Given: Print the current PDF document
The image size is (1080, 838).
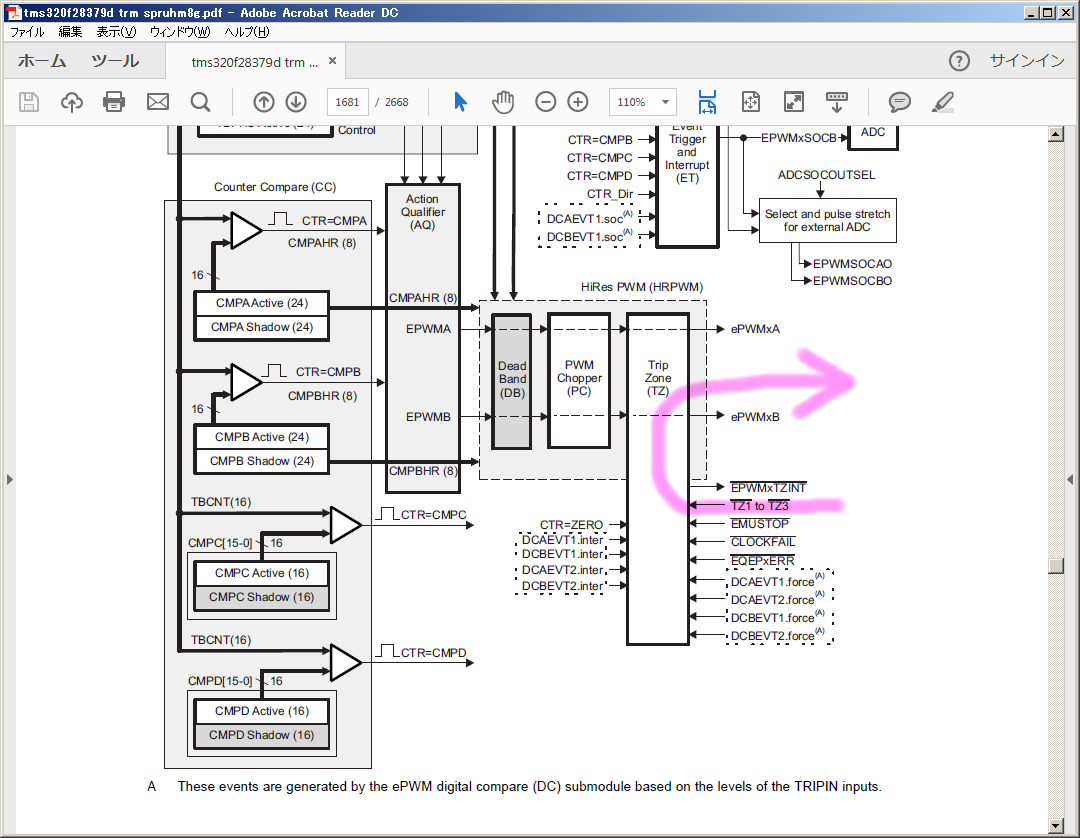Looking at the screenshot, I should [x=113, y=101].
